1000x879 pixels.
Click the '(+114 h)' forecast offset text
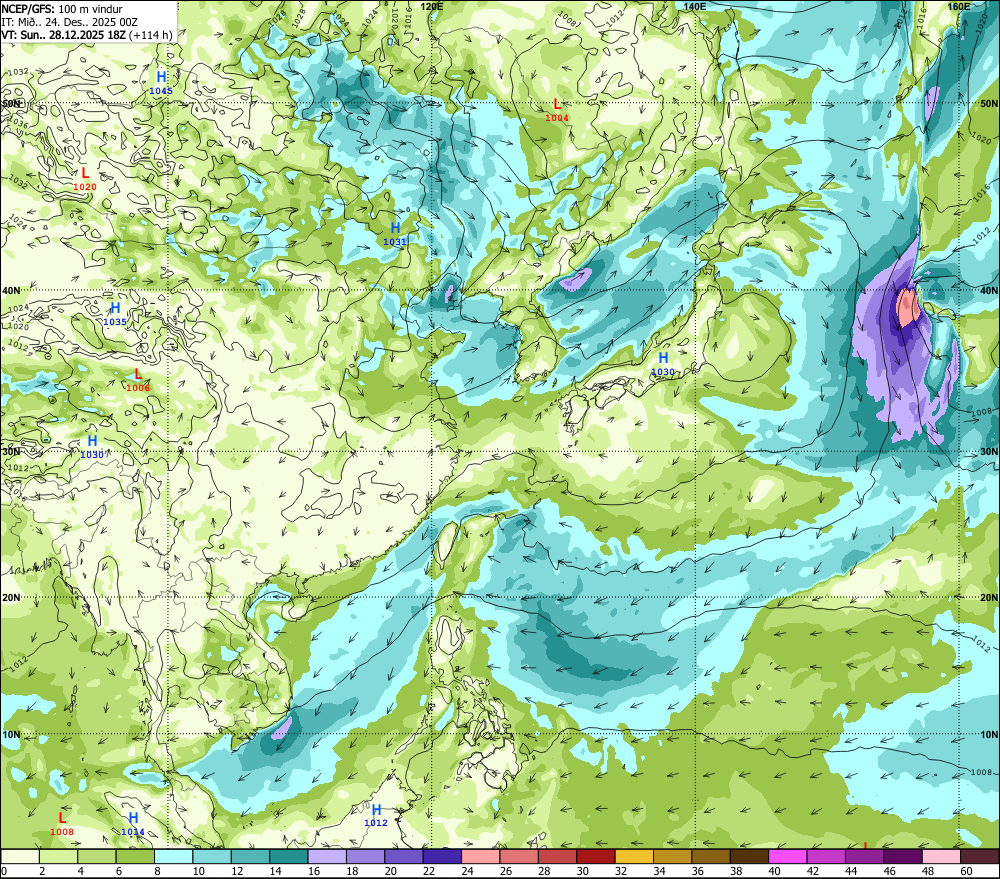click(x=151, y=34)
